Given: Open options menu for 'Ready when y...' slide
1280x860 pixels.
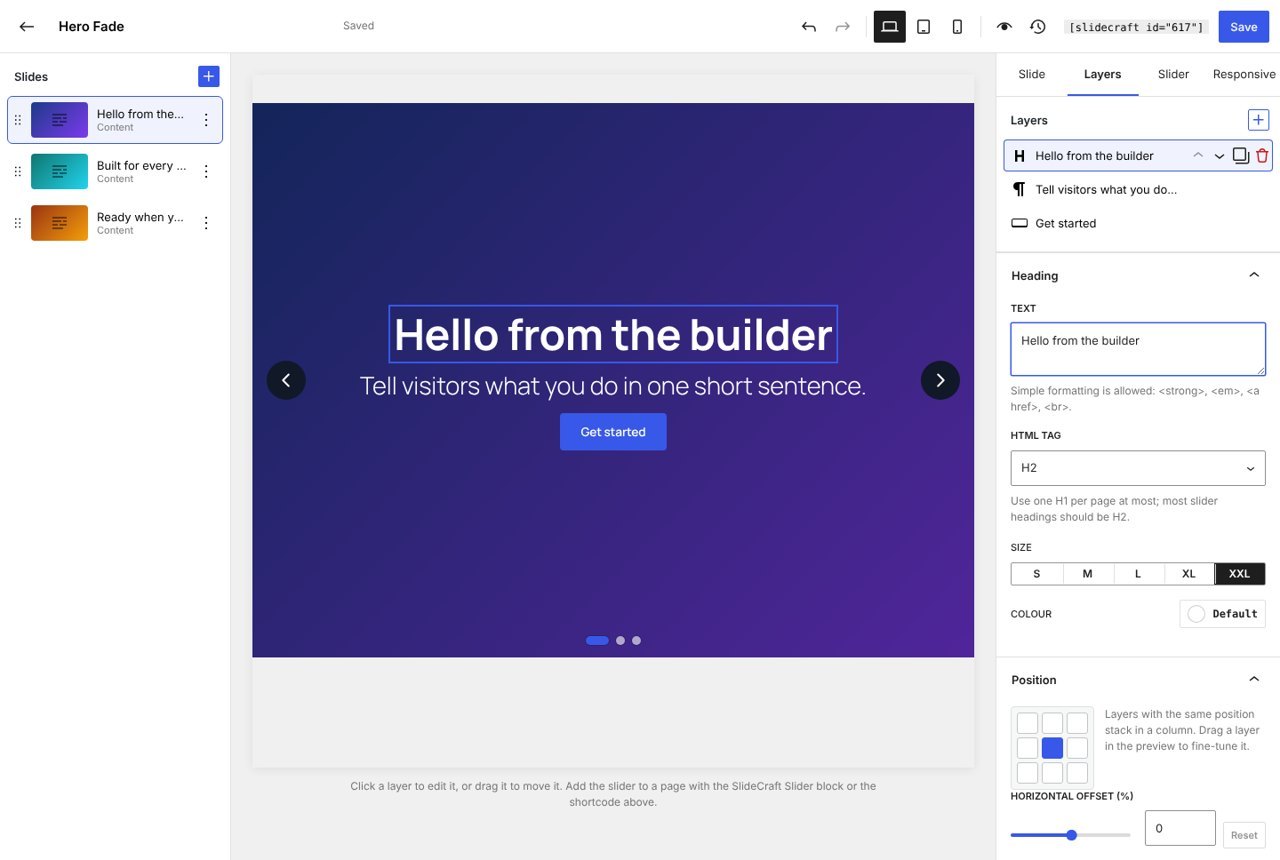Looking at the screenshot, I should [206, 223].
